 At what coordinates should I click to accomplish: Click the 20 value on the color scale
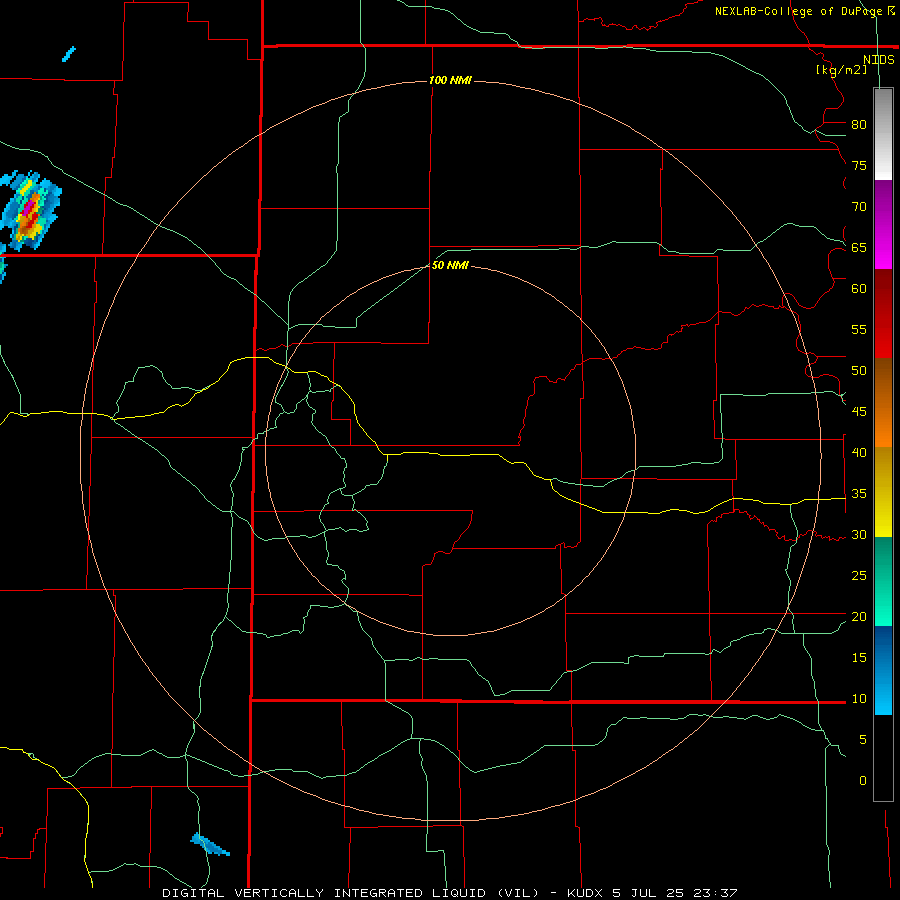[x=859, y=617]
